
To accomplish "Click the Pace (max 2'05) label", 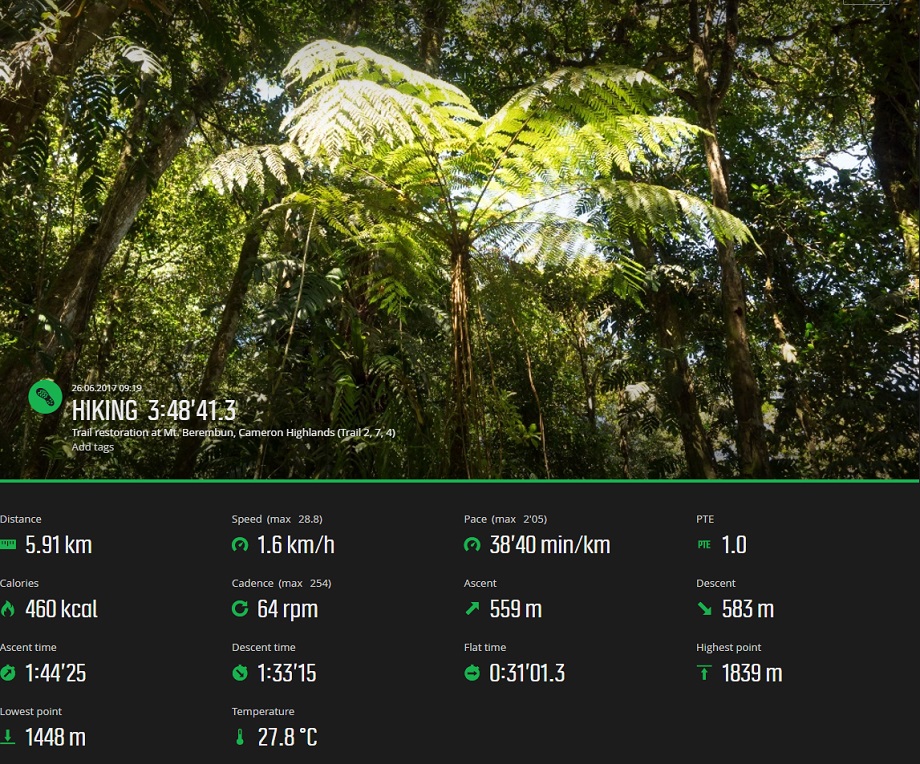I will [505, 519].
